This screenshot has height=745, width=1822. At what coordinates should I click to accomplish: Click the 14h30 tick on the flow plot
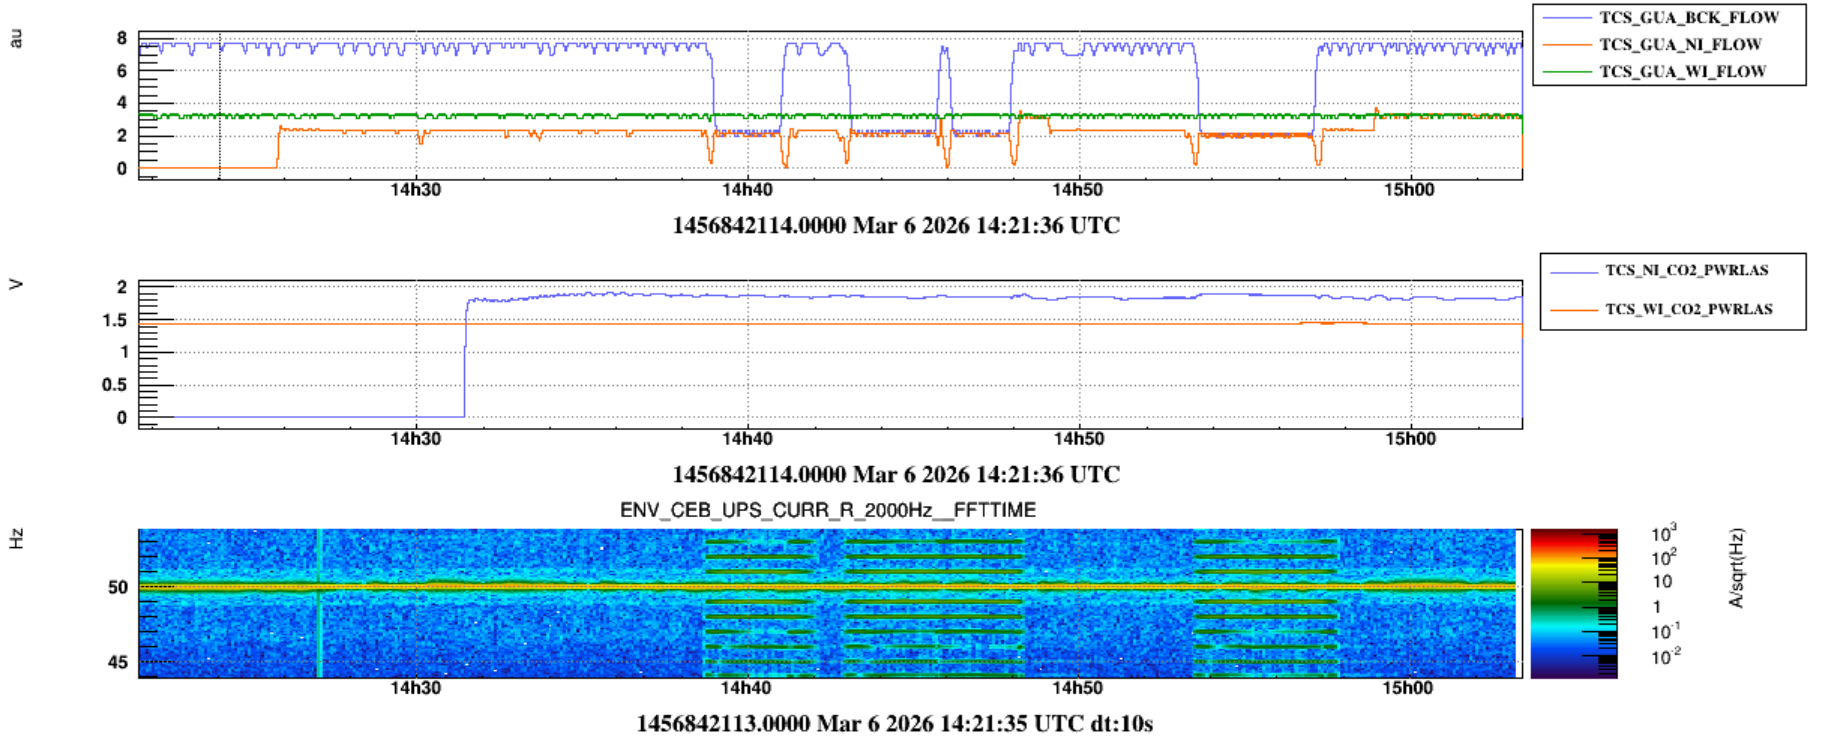[416, 190]
